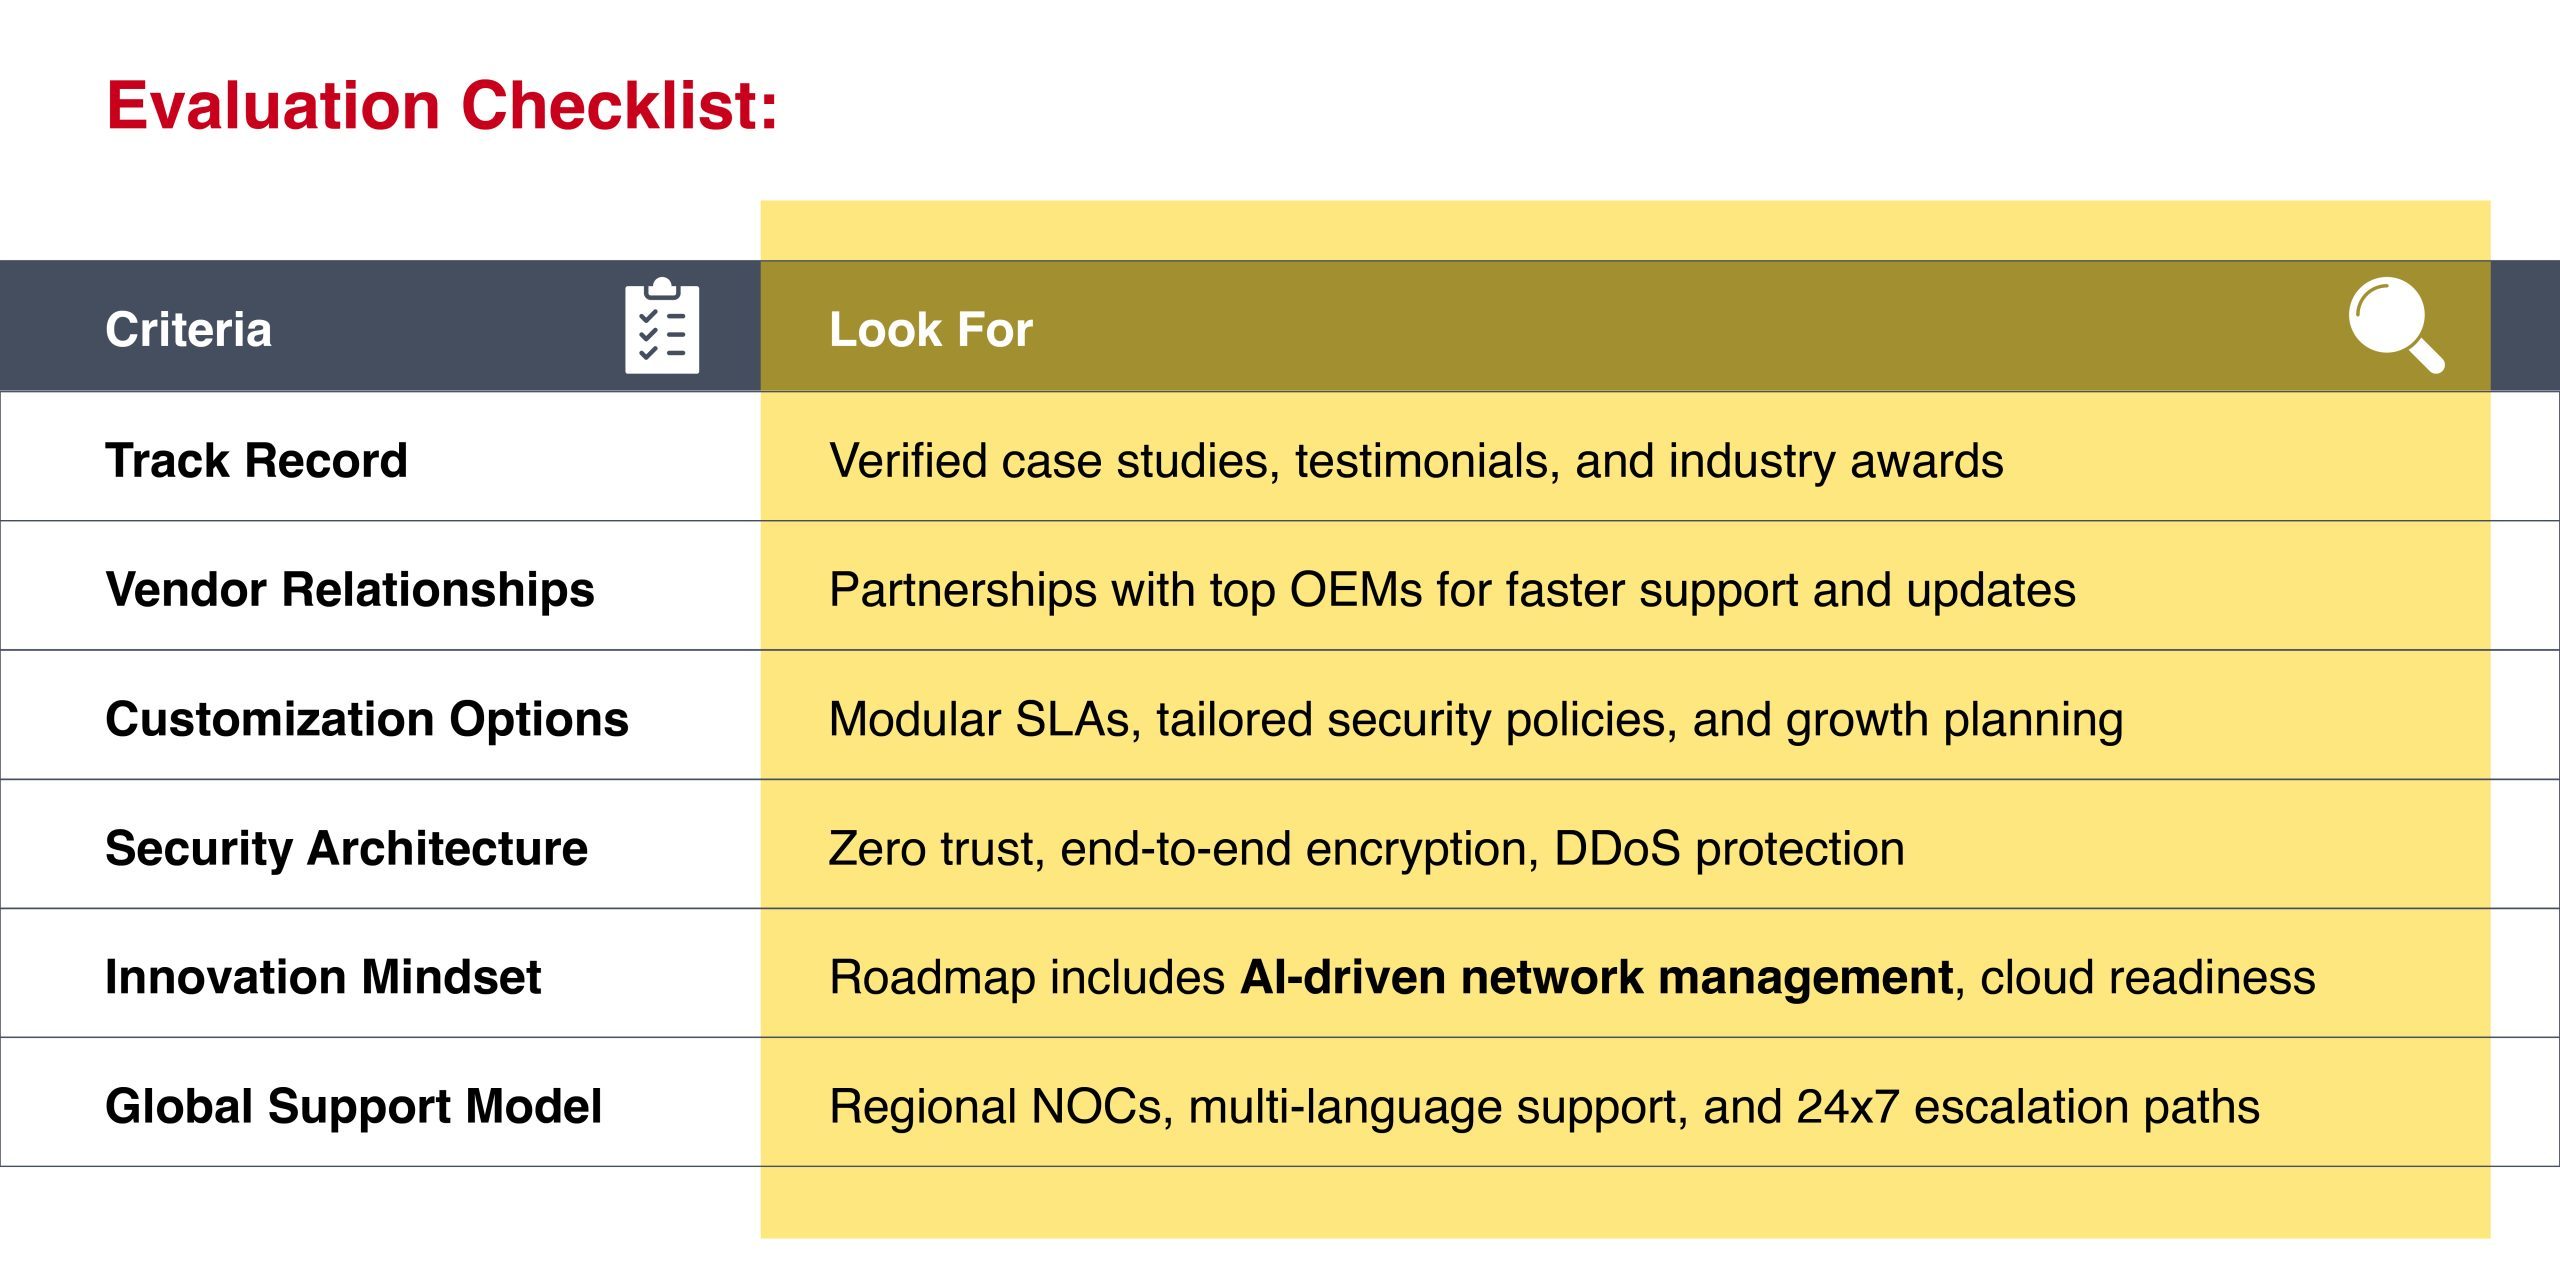Click the magnifying glass icon
Image resolution: width=2560 pixels, height=1280 pixels.
2396,325
